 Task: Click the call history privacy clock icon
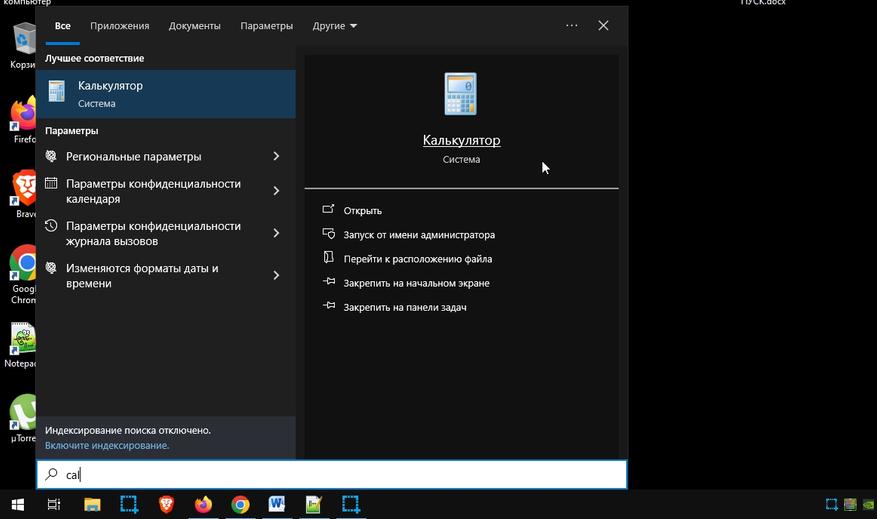(x=51, y=225)
